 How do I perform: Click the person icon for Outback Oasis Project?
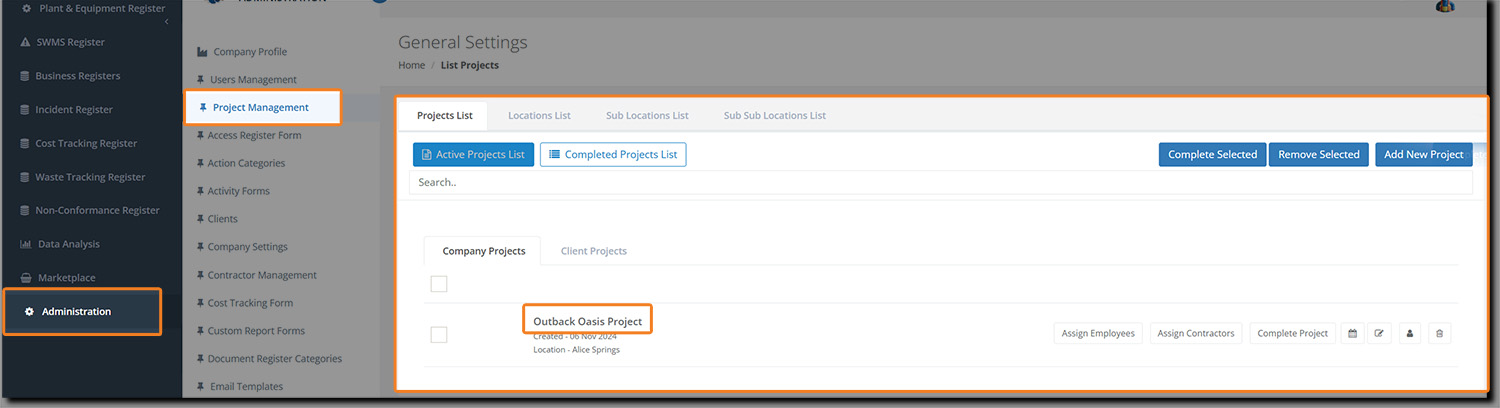(1410, 333)
